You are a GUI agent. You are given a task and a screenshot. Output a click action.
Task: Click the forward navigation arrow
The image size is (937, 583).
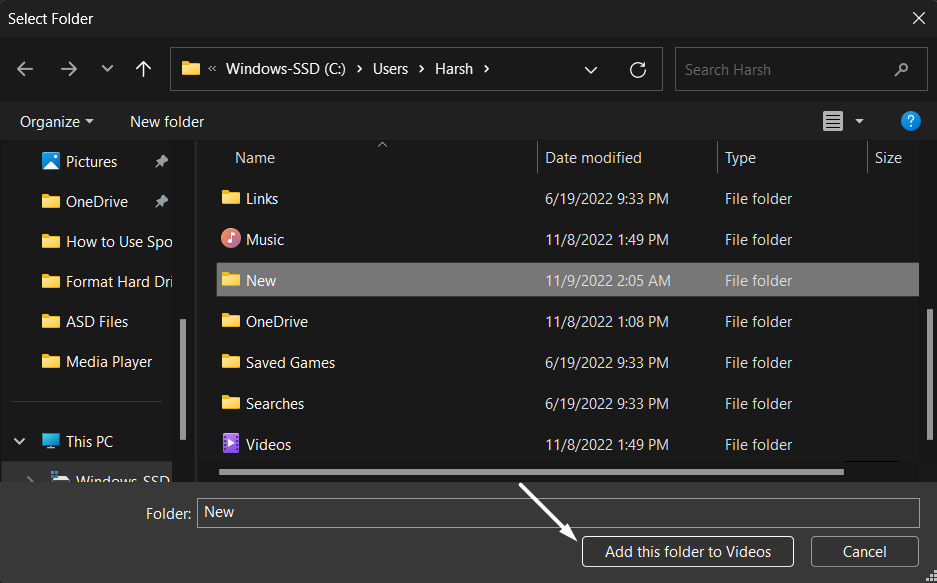[x=68, y=70]
